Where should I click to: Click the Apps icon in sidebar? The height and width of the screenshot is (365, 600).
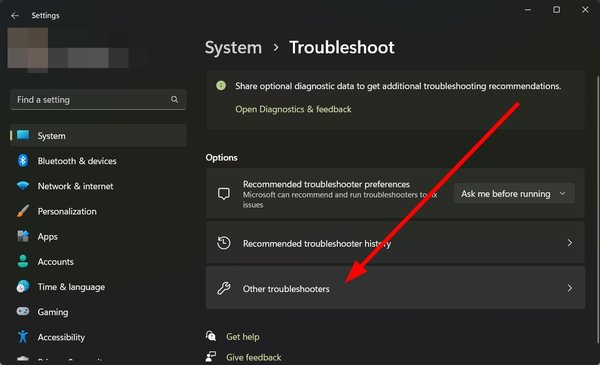click(x=23, y=236)
